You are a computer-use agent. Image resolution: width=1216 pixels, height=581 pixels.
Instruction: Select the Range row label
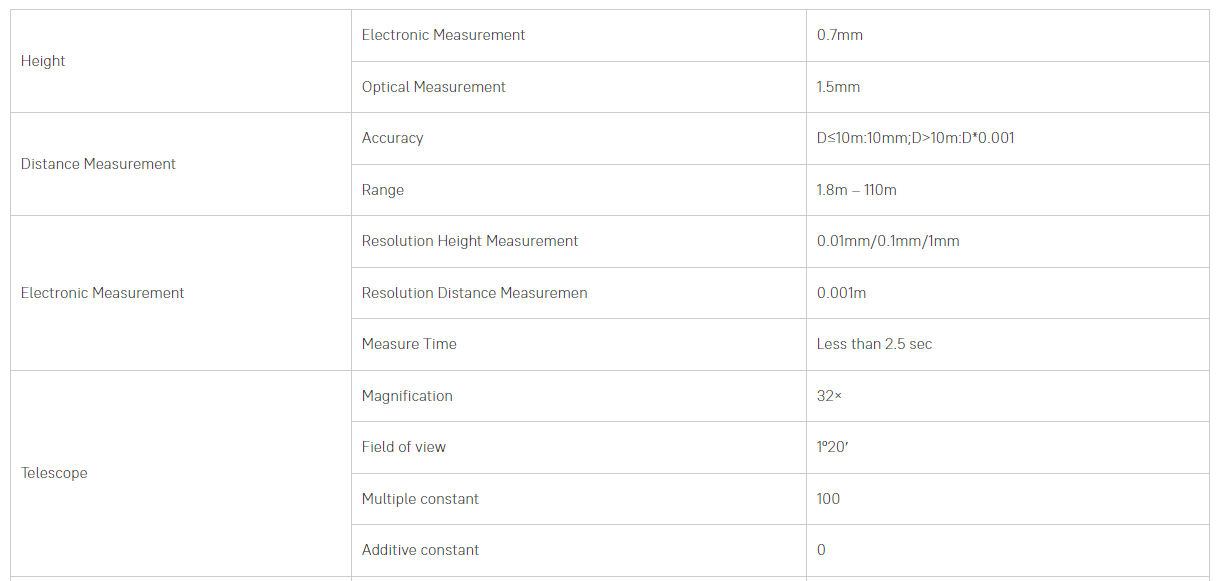383,190
